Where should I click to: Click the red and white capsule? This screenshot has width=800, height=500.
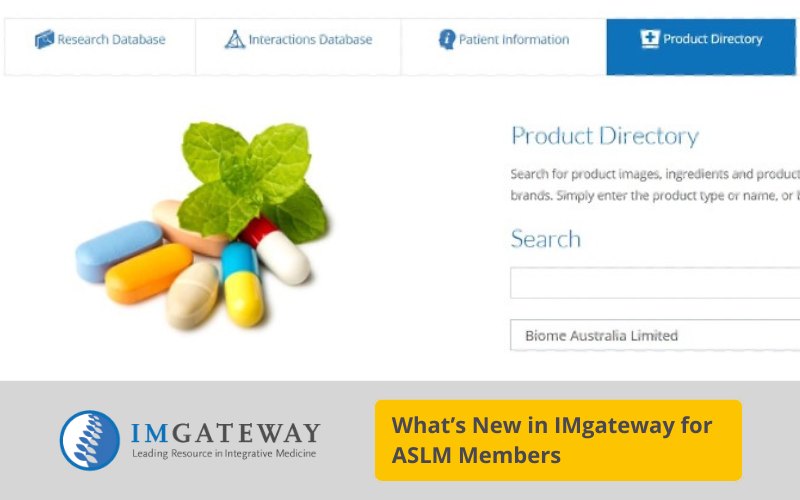(275, 249)
